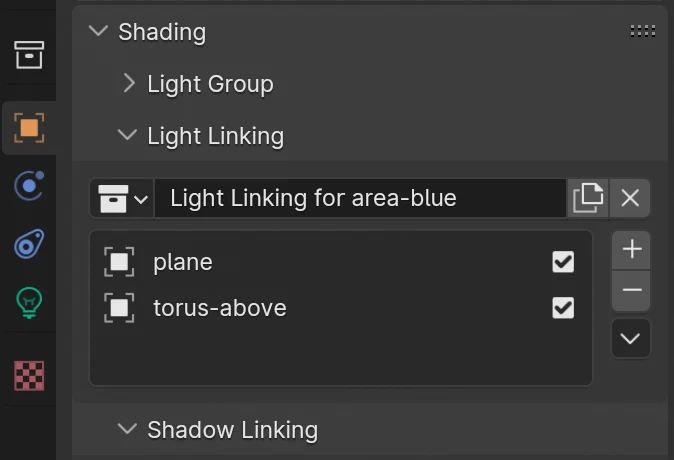Switch to the Object properties tab
This screenshot has height=460, width=674.
29,127
